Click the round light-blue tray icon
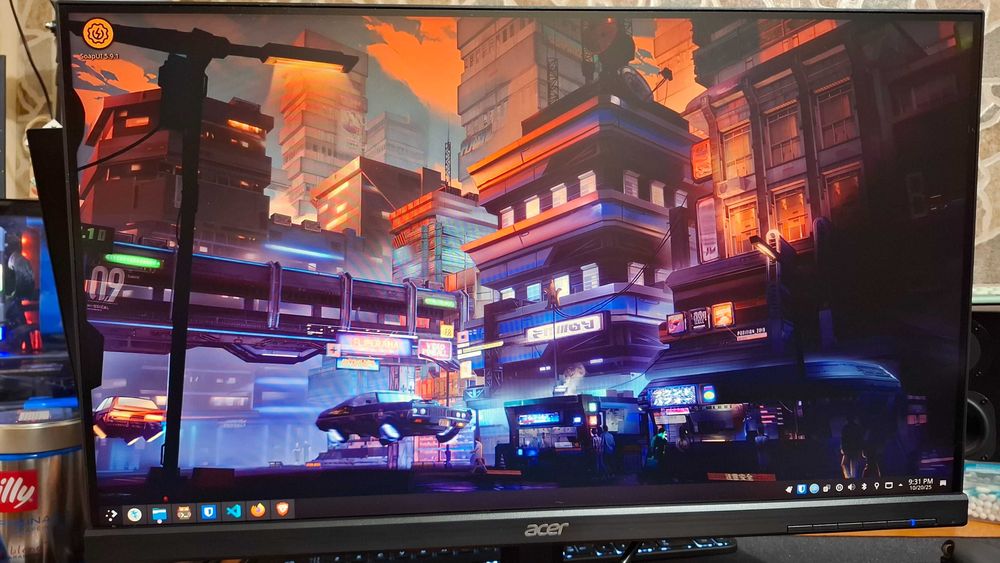Image resolution: width=1000 pixels, height=563 pixels. point(814,488)
